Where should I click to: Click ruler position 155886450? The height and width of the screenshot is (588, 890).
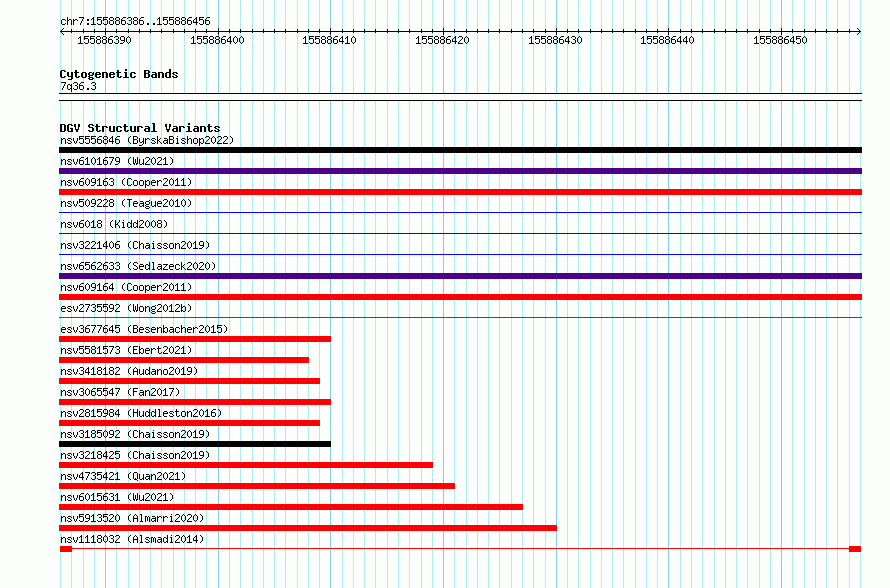pyautogui.click(x=780, y=40)
